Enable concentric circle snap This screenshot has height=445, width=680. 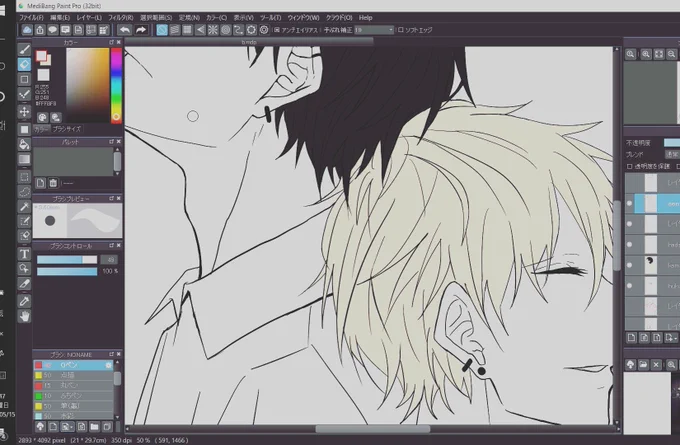click(226, 30)
